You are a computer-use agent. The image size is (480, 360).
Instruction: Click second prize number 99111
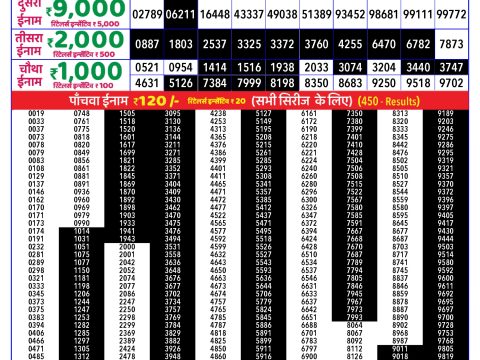418,14
